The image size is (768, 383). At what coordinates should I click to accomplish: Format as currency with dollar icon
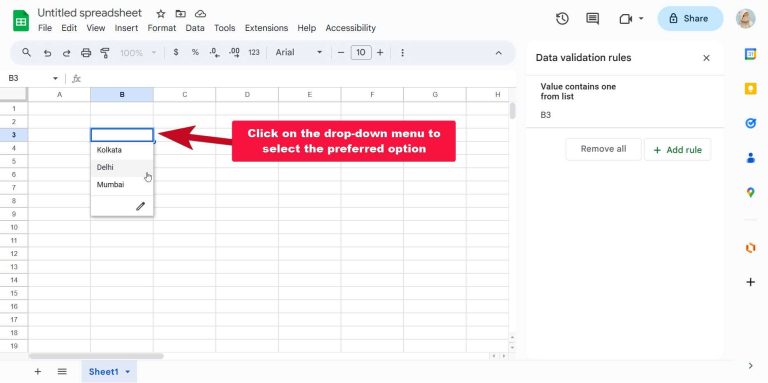[x=176, y=52]
